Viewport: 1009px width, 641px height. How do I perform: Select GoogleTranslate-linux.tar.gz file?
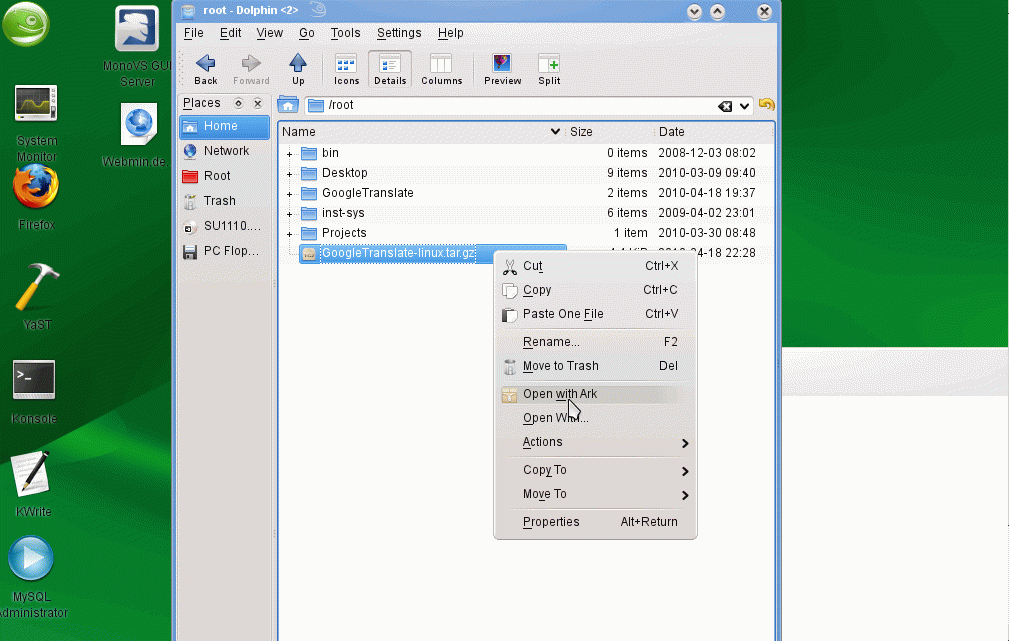click(x=398, y=254)
